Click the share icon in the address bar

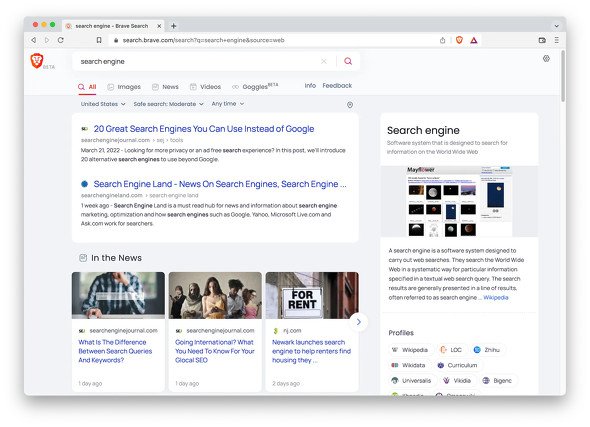(x=442, y=40)
